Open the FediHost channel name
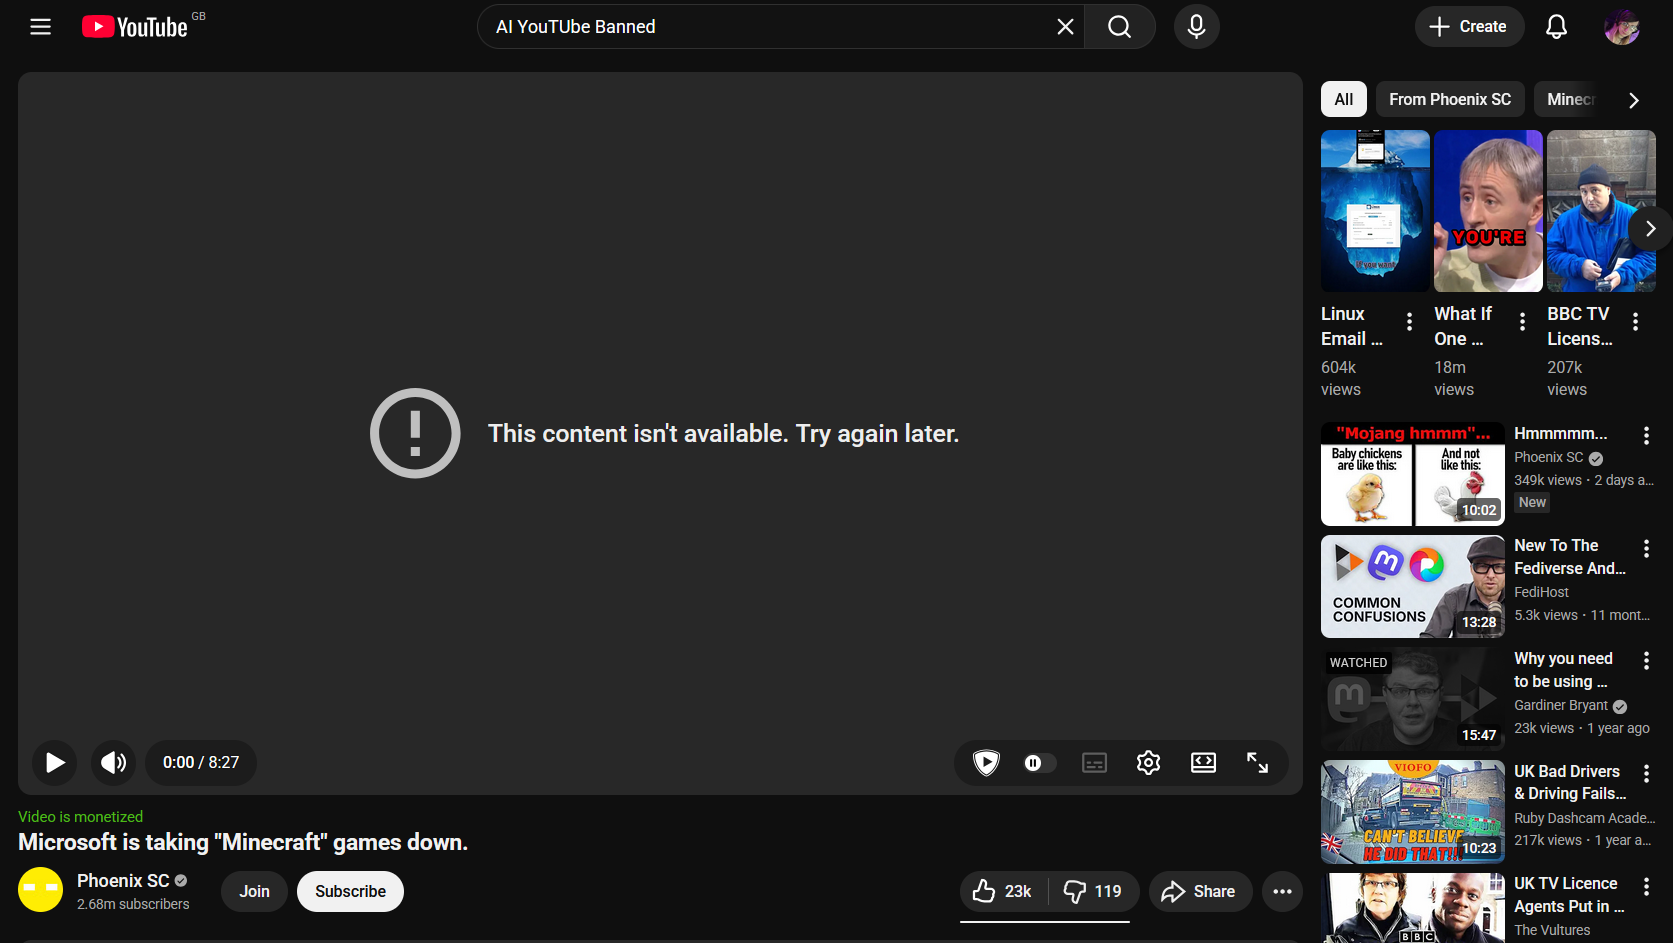 coord(1541,592)
